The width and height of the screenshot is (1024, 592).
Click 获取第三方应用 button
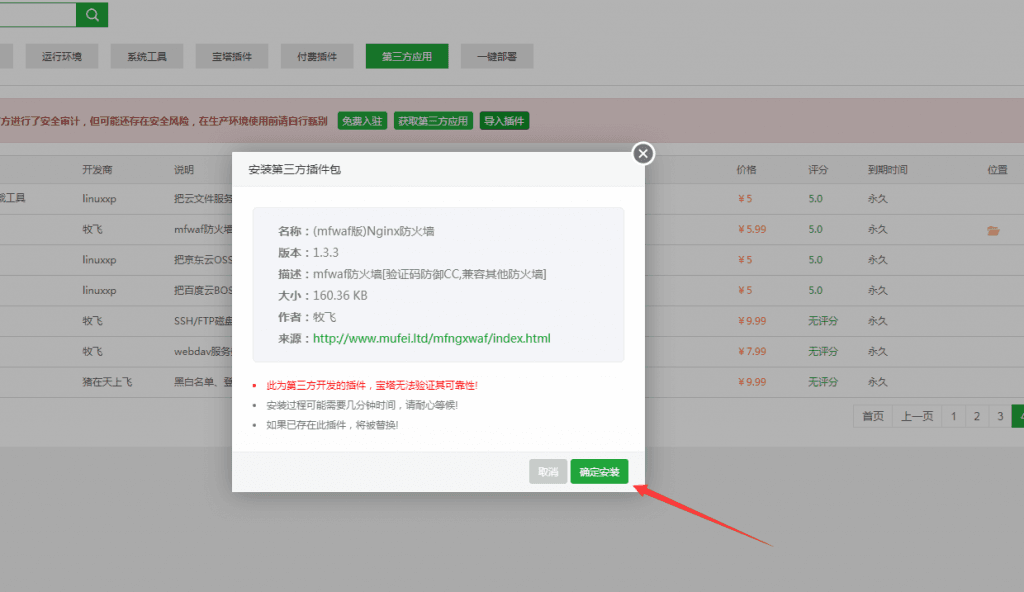433,121
